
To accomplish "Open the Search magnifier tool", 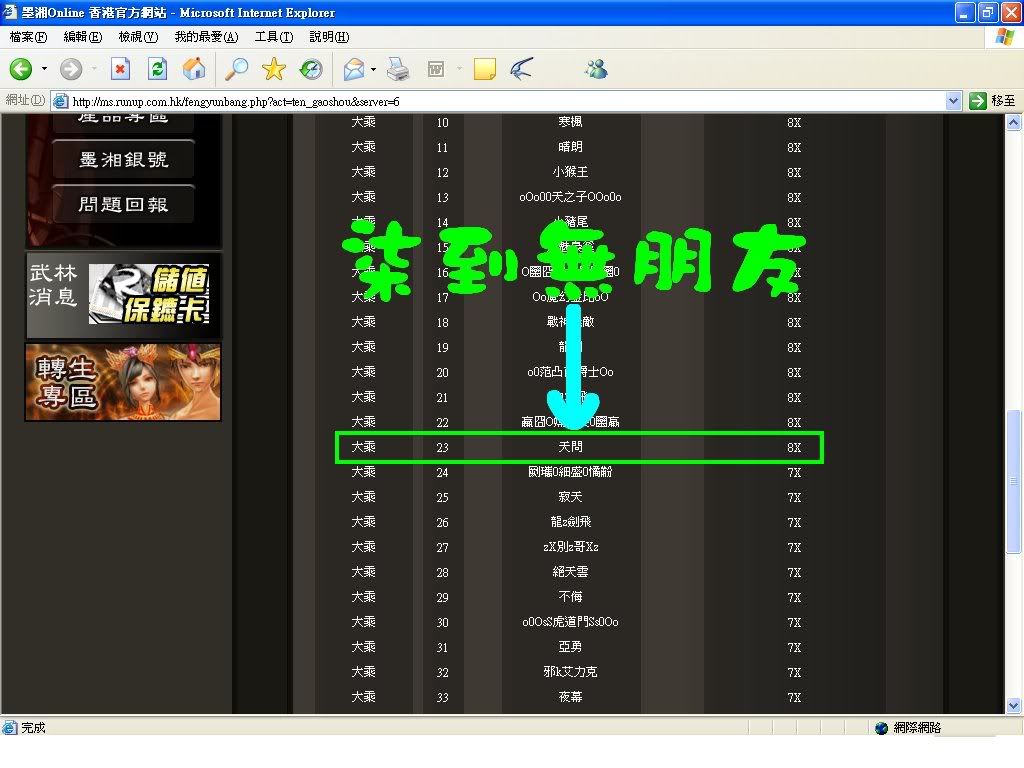I will click(236, 69).
